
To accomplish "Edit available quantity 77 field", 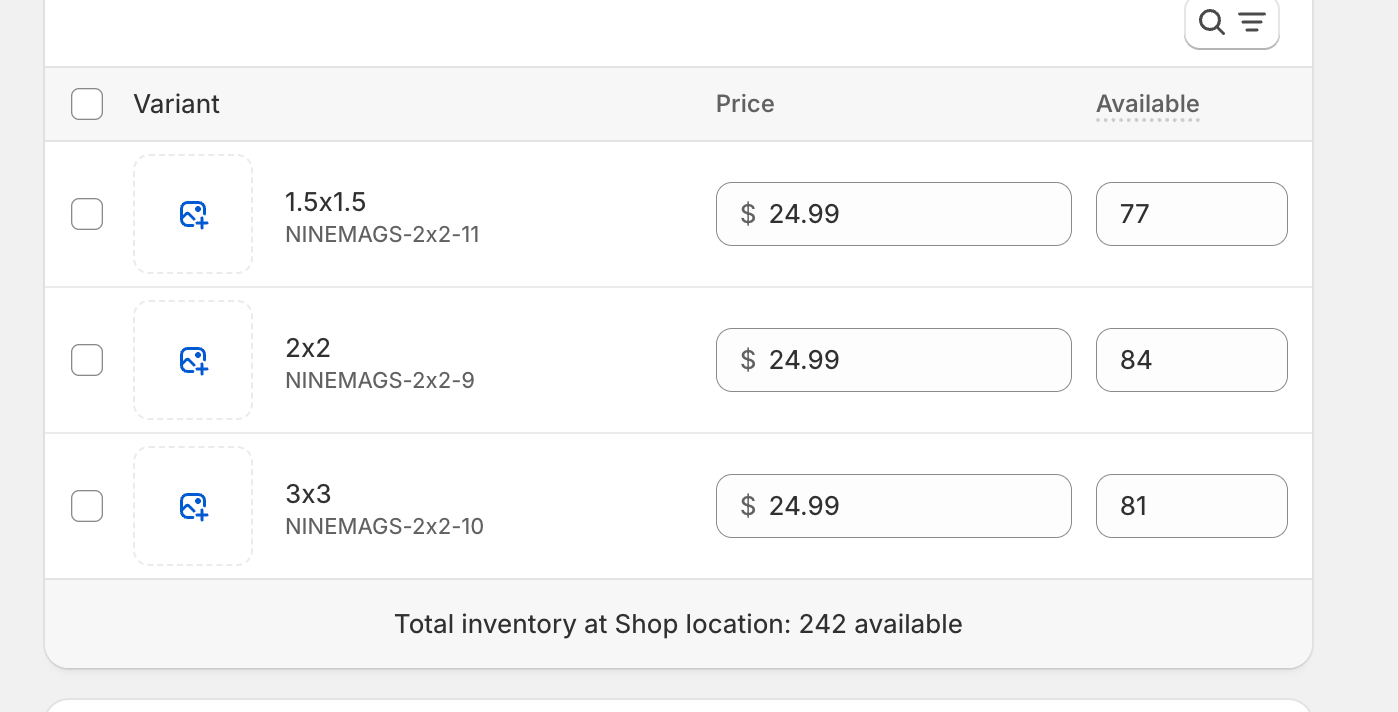I will pyautogui.click(x=1191, y=214).
